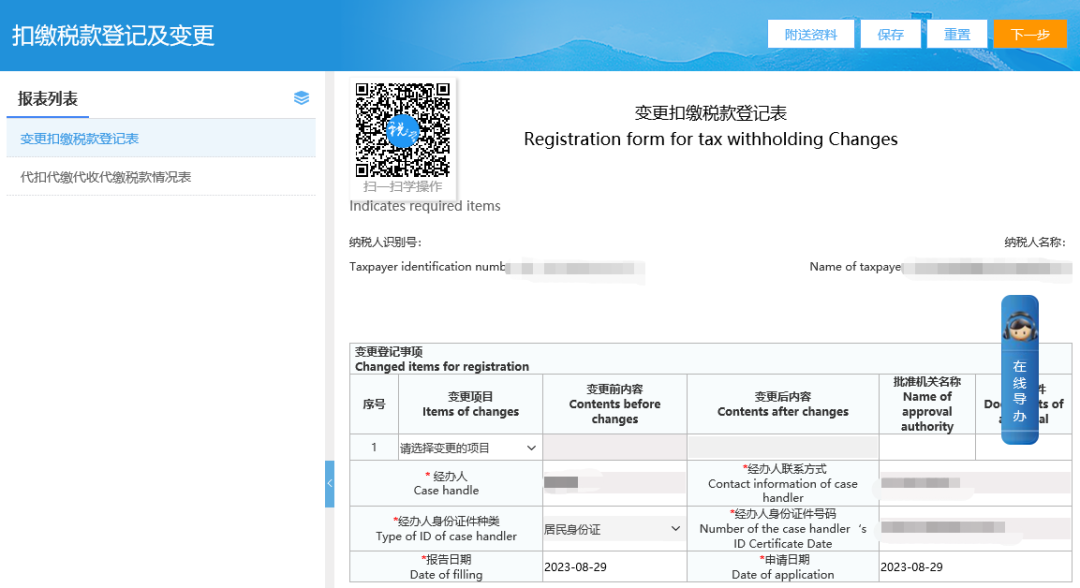1080x588 pixels.
Task: Click the 附送资料 button
Action: click(811, 34)
